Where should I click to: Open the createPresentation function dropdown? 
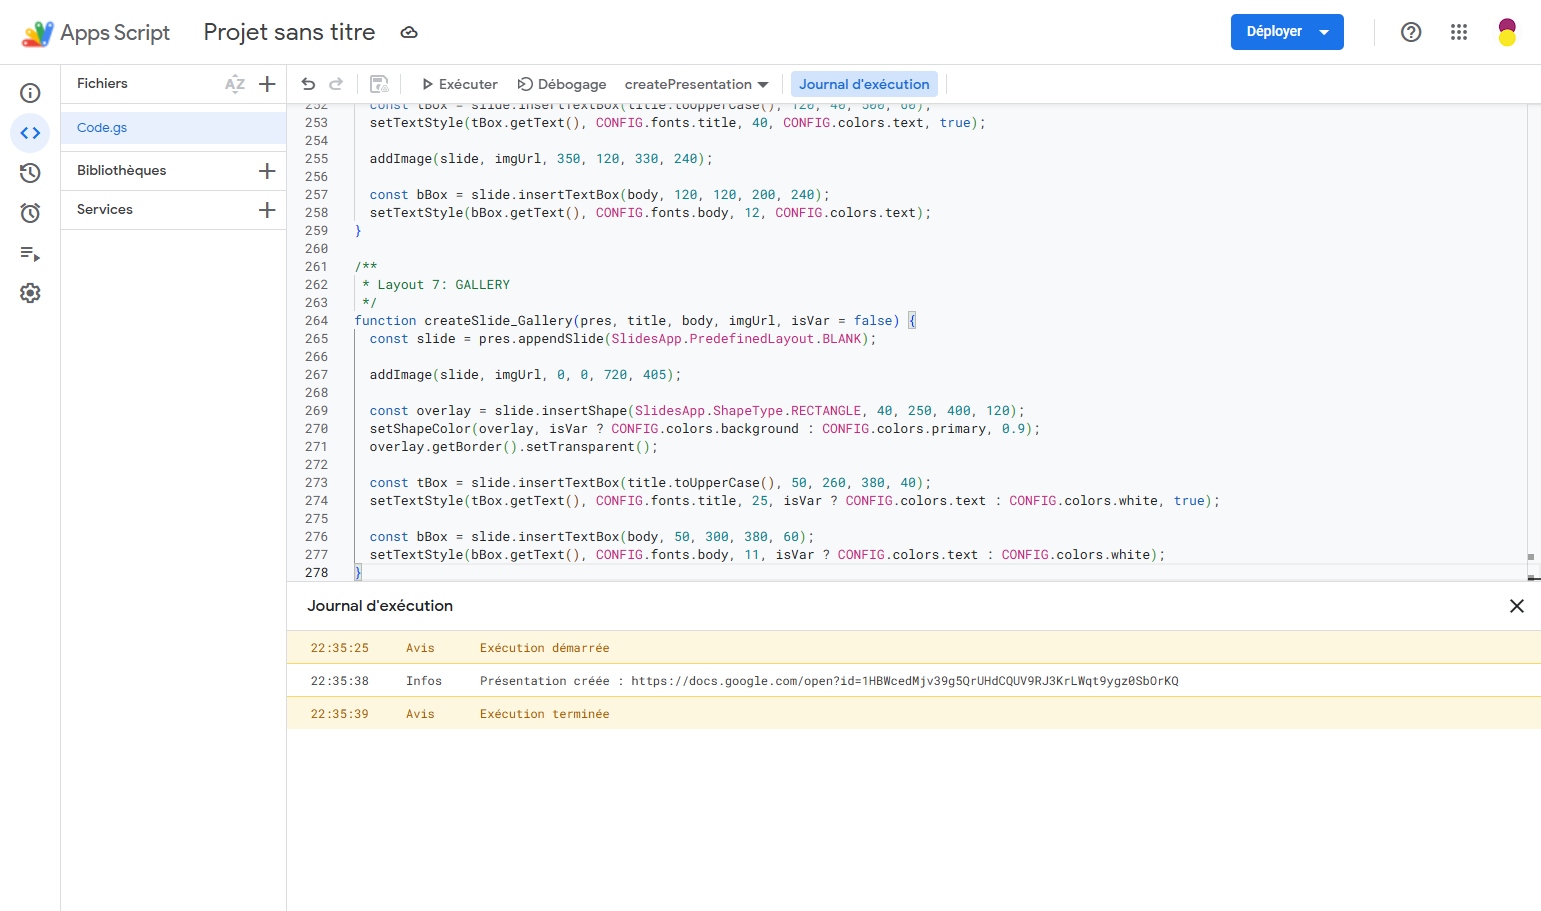point(697,84)
